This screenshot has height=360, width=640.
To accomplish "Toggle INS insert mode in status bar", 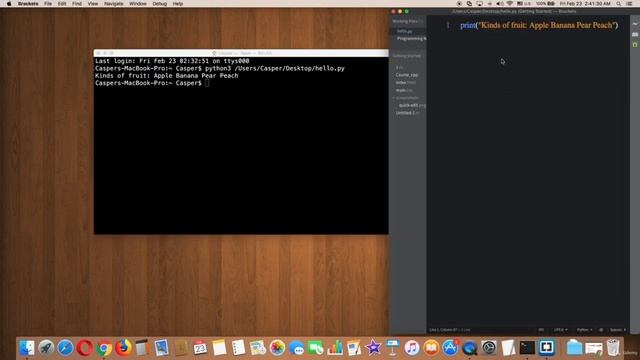I will click(x=541, y=330).
